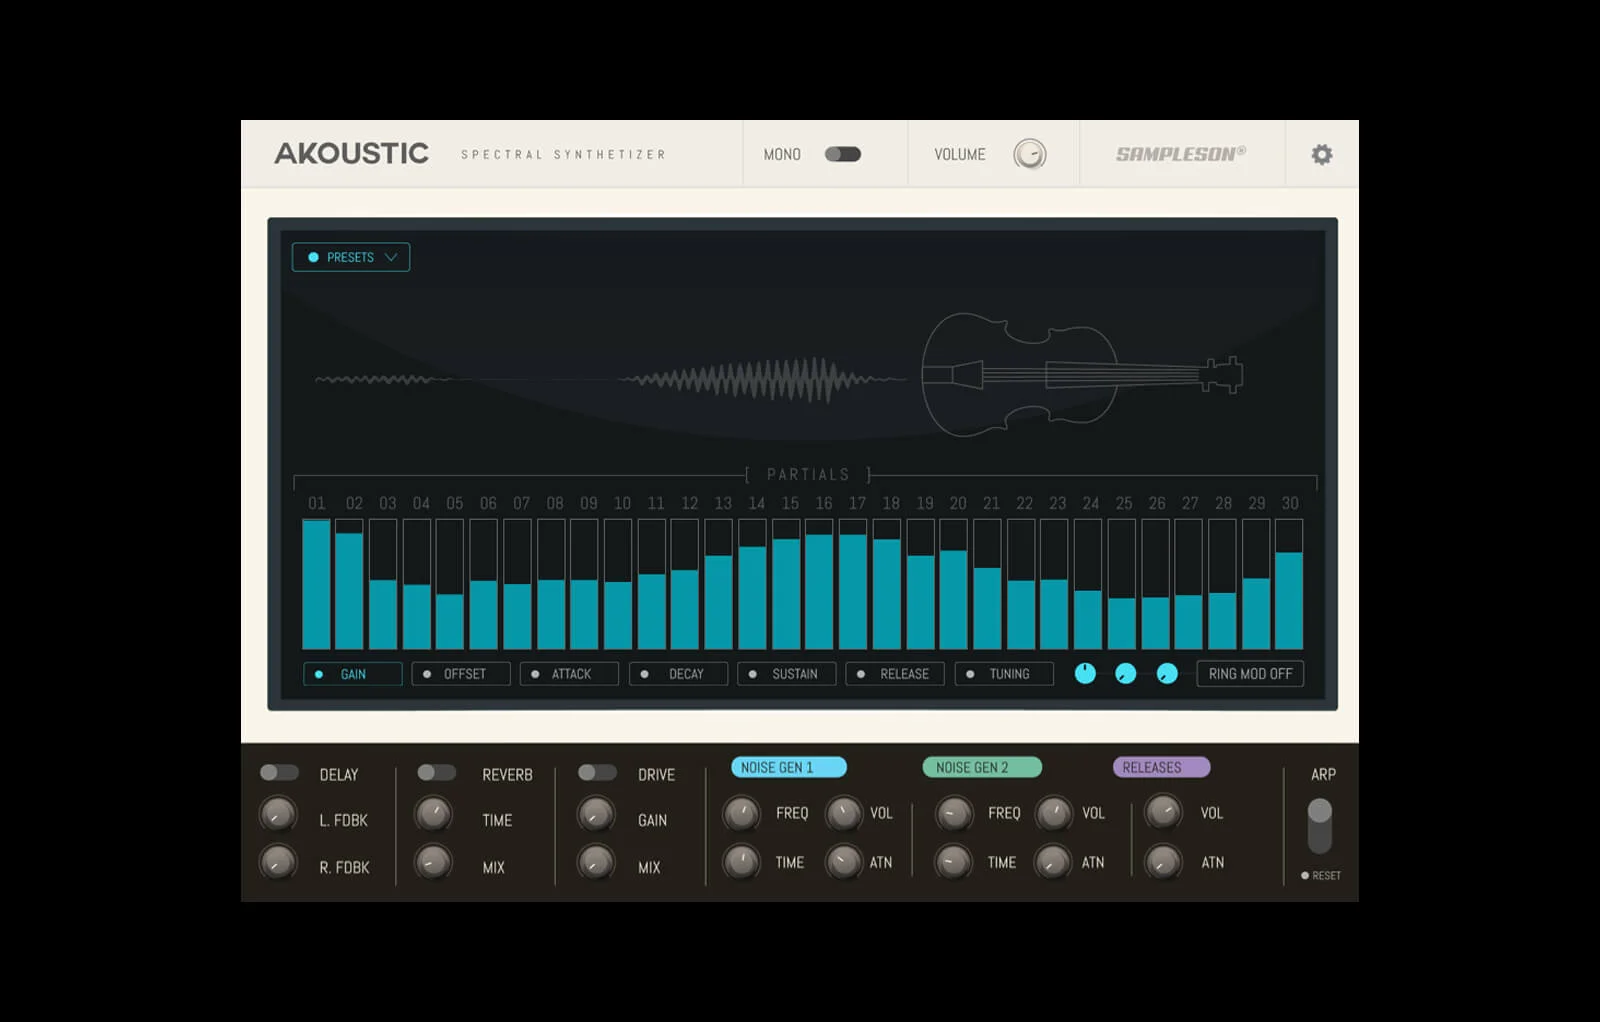Select the Decay partials mode
1600x1022 pixels.
click(678, 674)
